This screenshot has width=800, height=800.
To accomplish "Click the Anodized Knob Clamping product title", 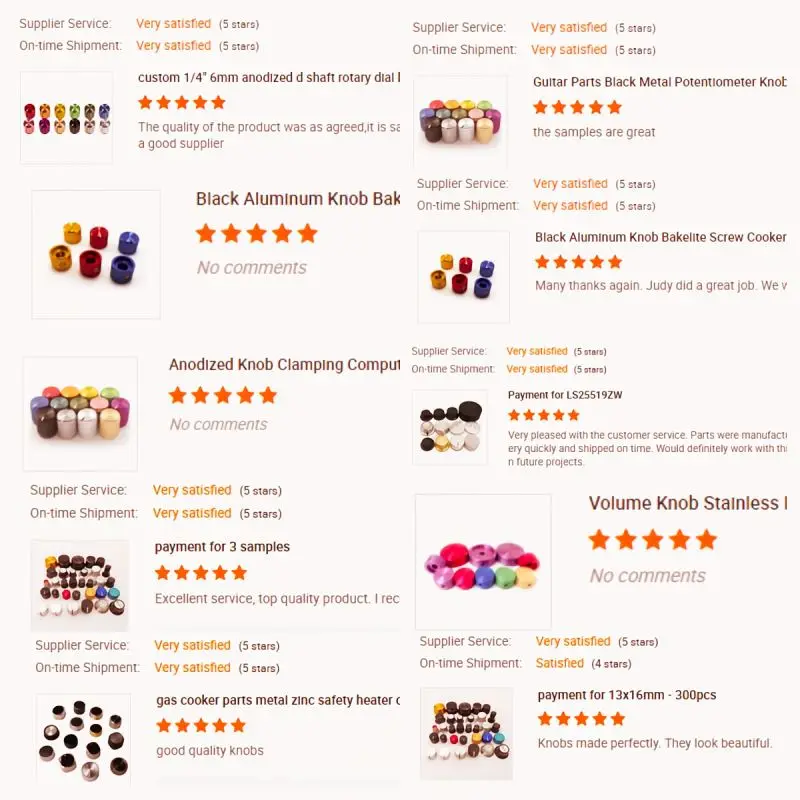I will coord(285,365).
